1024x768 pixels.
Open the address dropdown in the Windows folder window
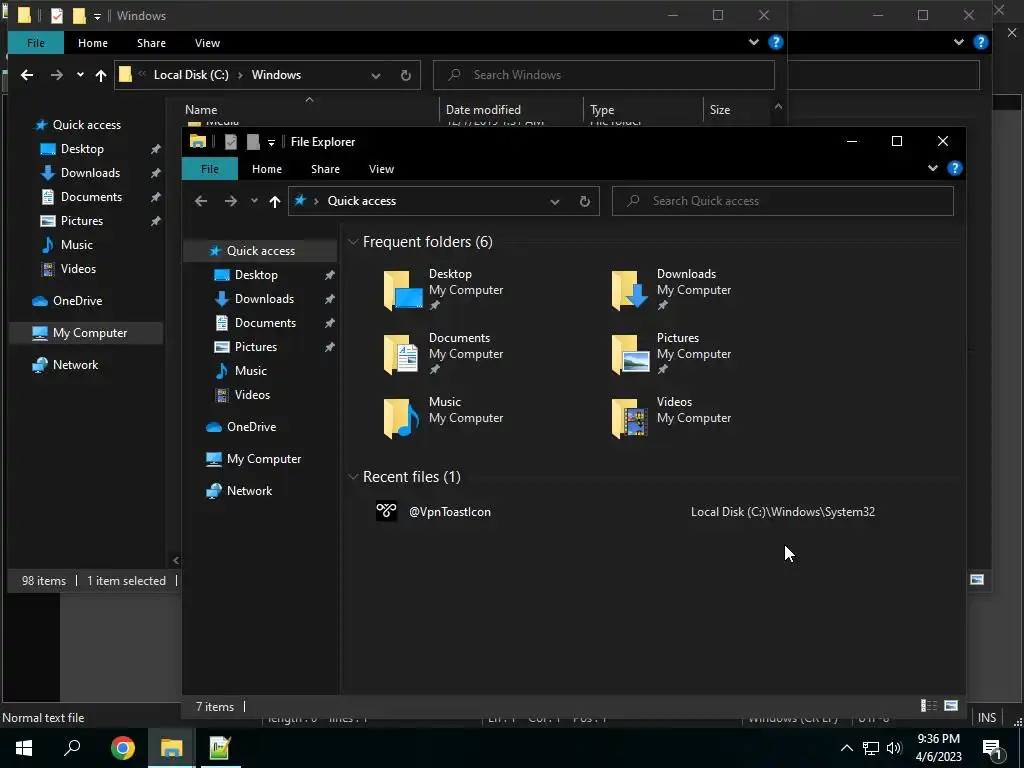point(376,75)
